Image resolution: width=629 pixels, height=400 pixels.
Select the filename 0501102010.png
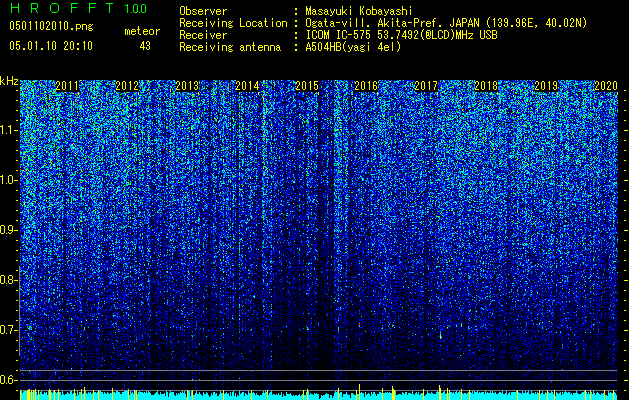[x=51, y=26]
